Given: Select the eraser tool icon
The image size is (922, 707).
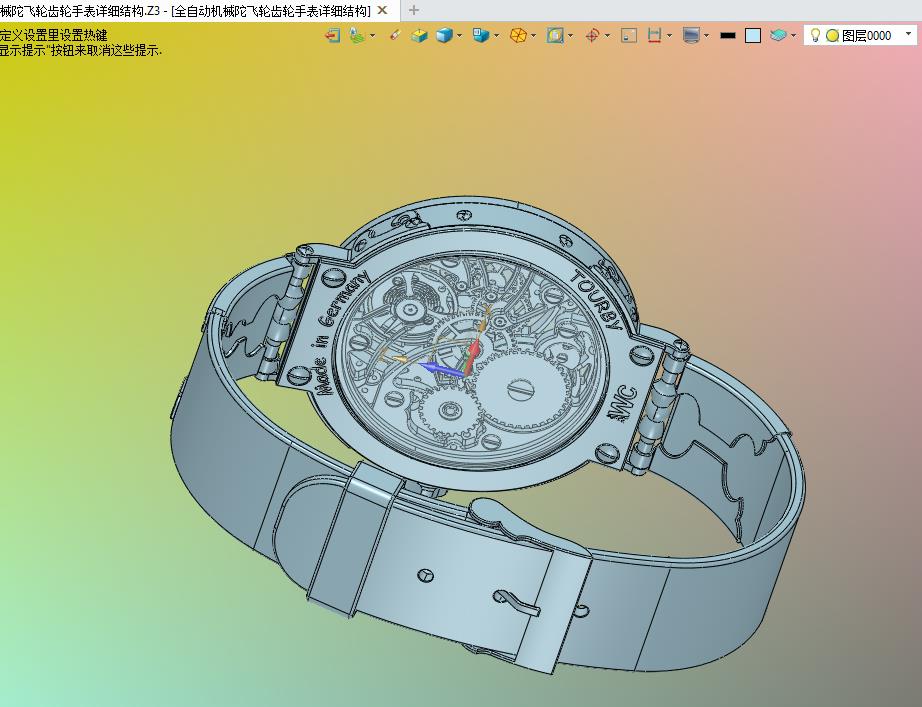Looking at the screenshot, I should pos(395,35).
